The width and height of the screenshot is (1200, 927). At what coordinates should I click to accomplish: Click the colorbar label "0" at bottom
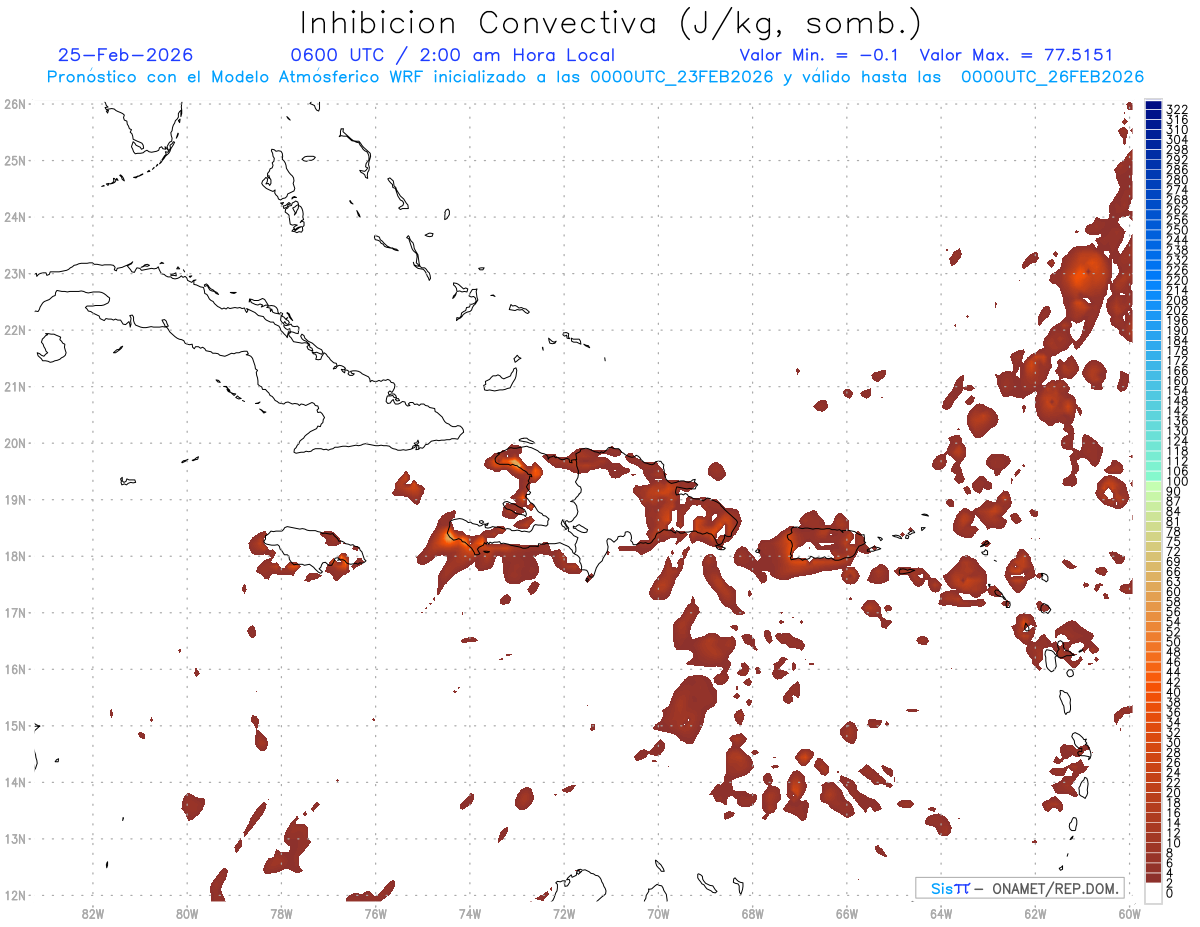[x=1170, y=893]
